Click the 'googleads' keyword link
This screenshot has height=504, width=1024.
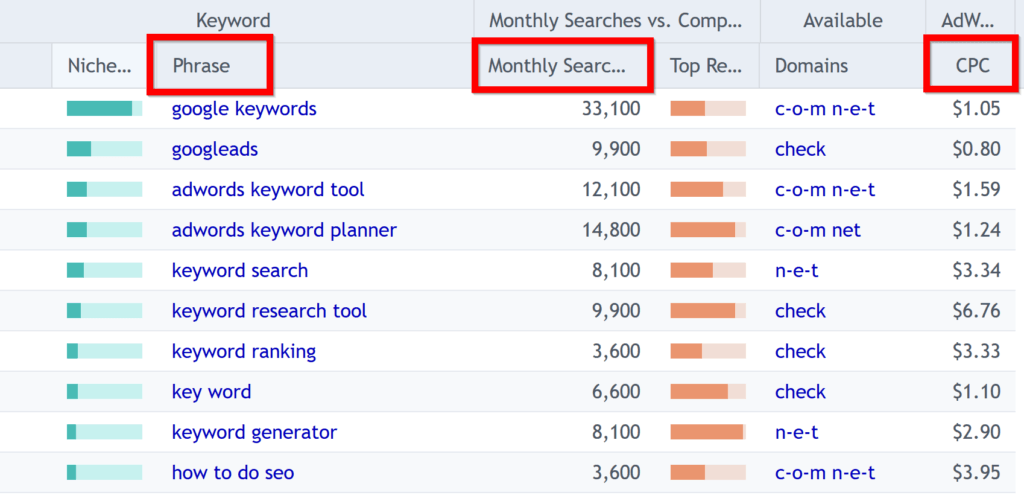[215, 149]
